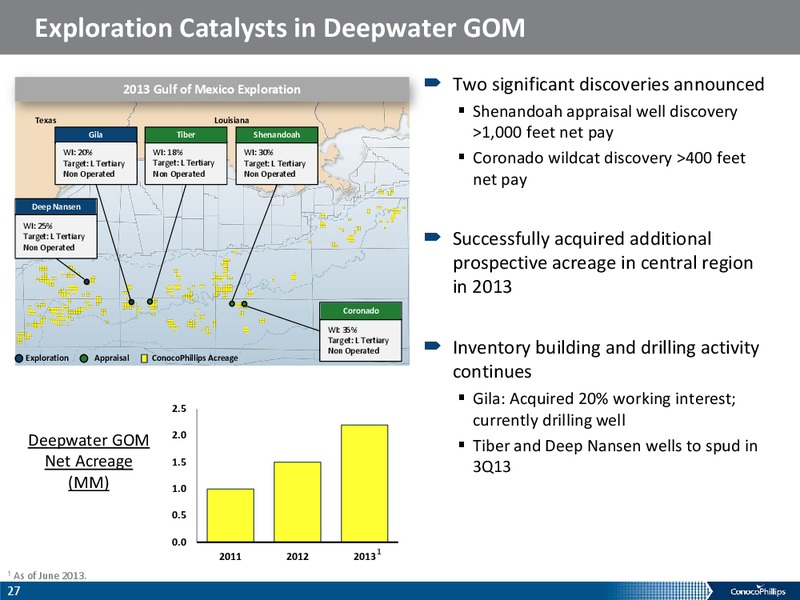
Task: Click the 'WI: 18%' text in Tiber box
Action: (168, 152)
